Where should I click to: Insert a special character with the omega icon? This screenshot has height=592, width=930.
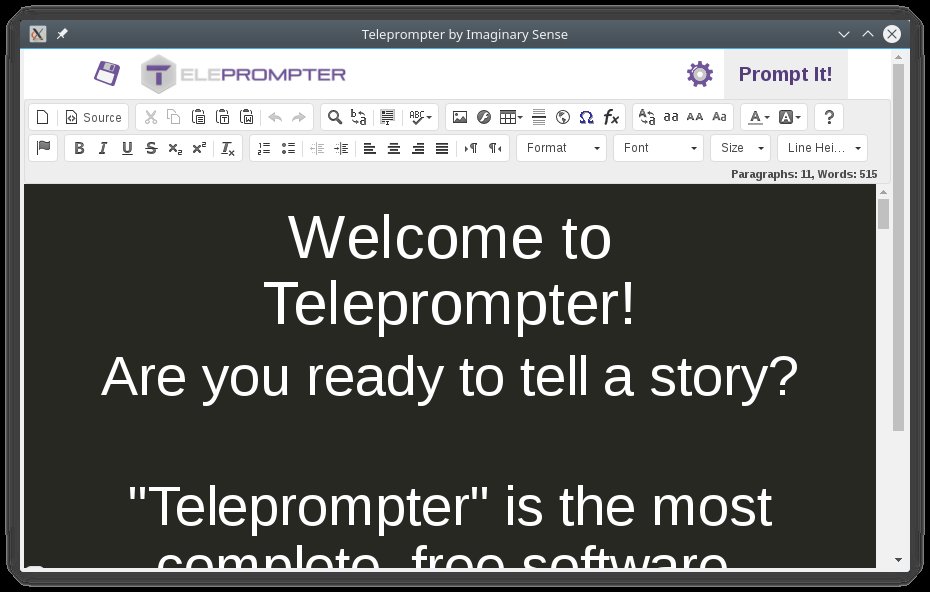(x=585, y=117)
